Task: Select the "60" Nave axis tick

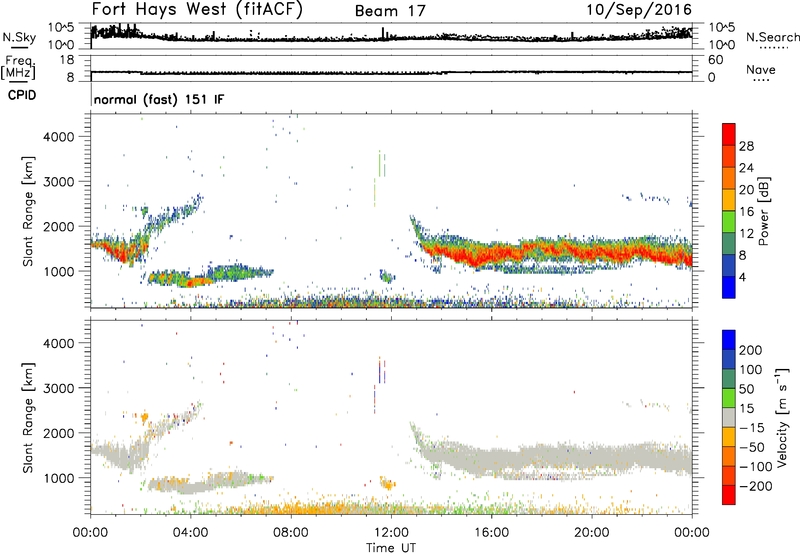Action: click(715, 60)
